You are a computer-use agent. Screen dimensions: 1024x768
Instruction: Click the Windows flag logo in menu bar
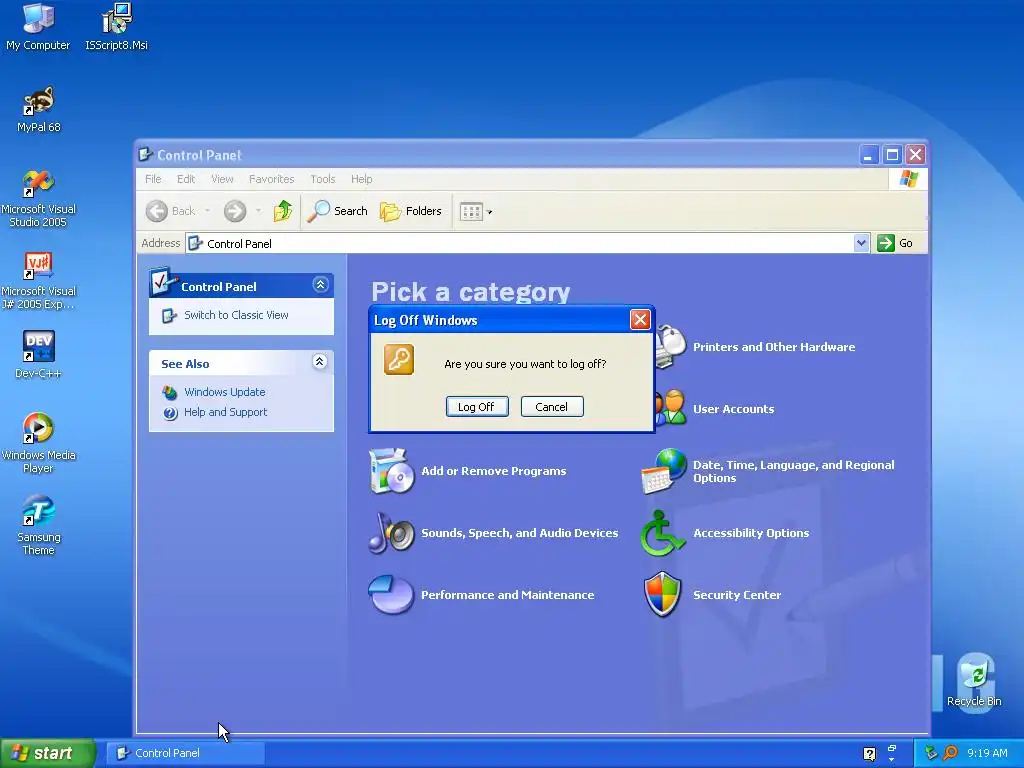tap(908, 179)
